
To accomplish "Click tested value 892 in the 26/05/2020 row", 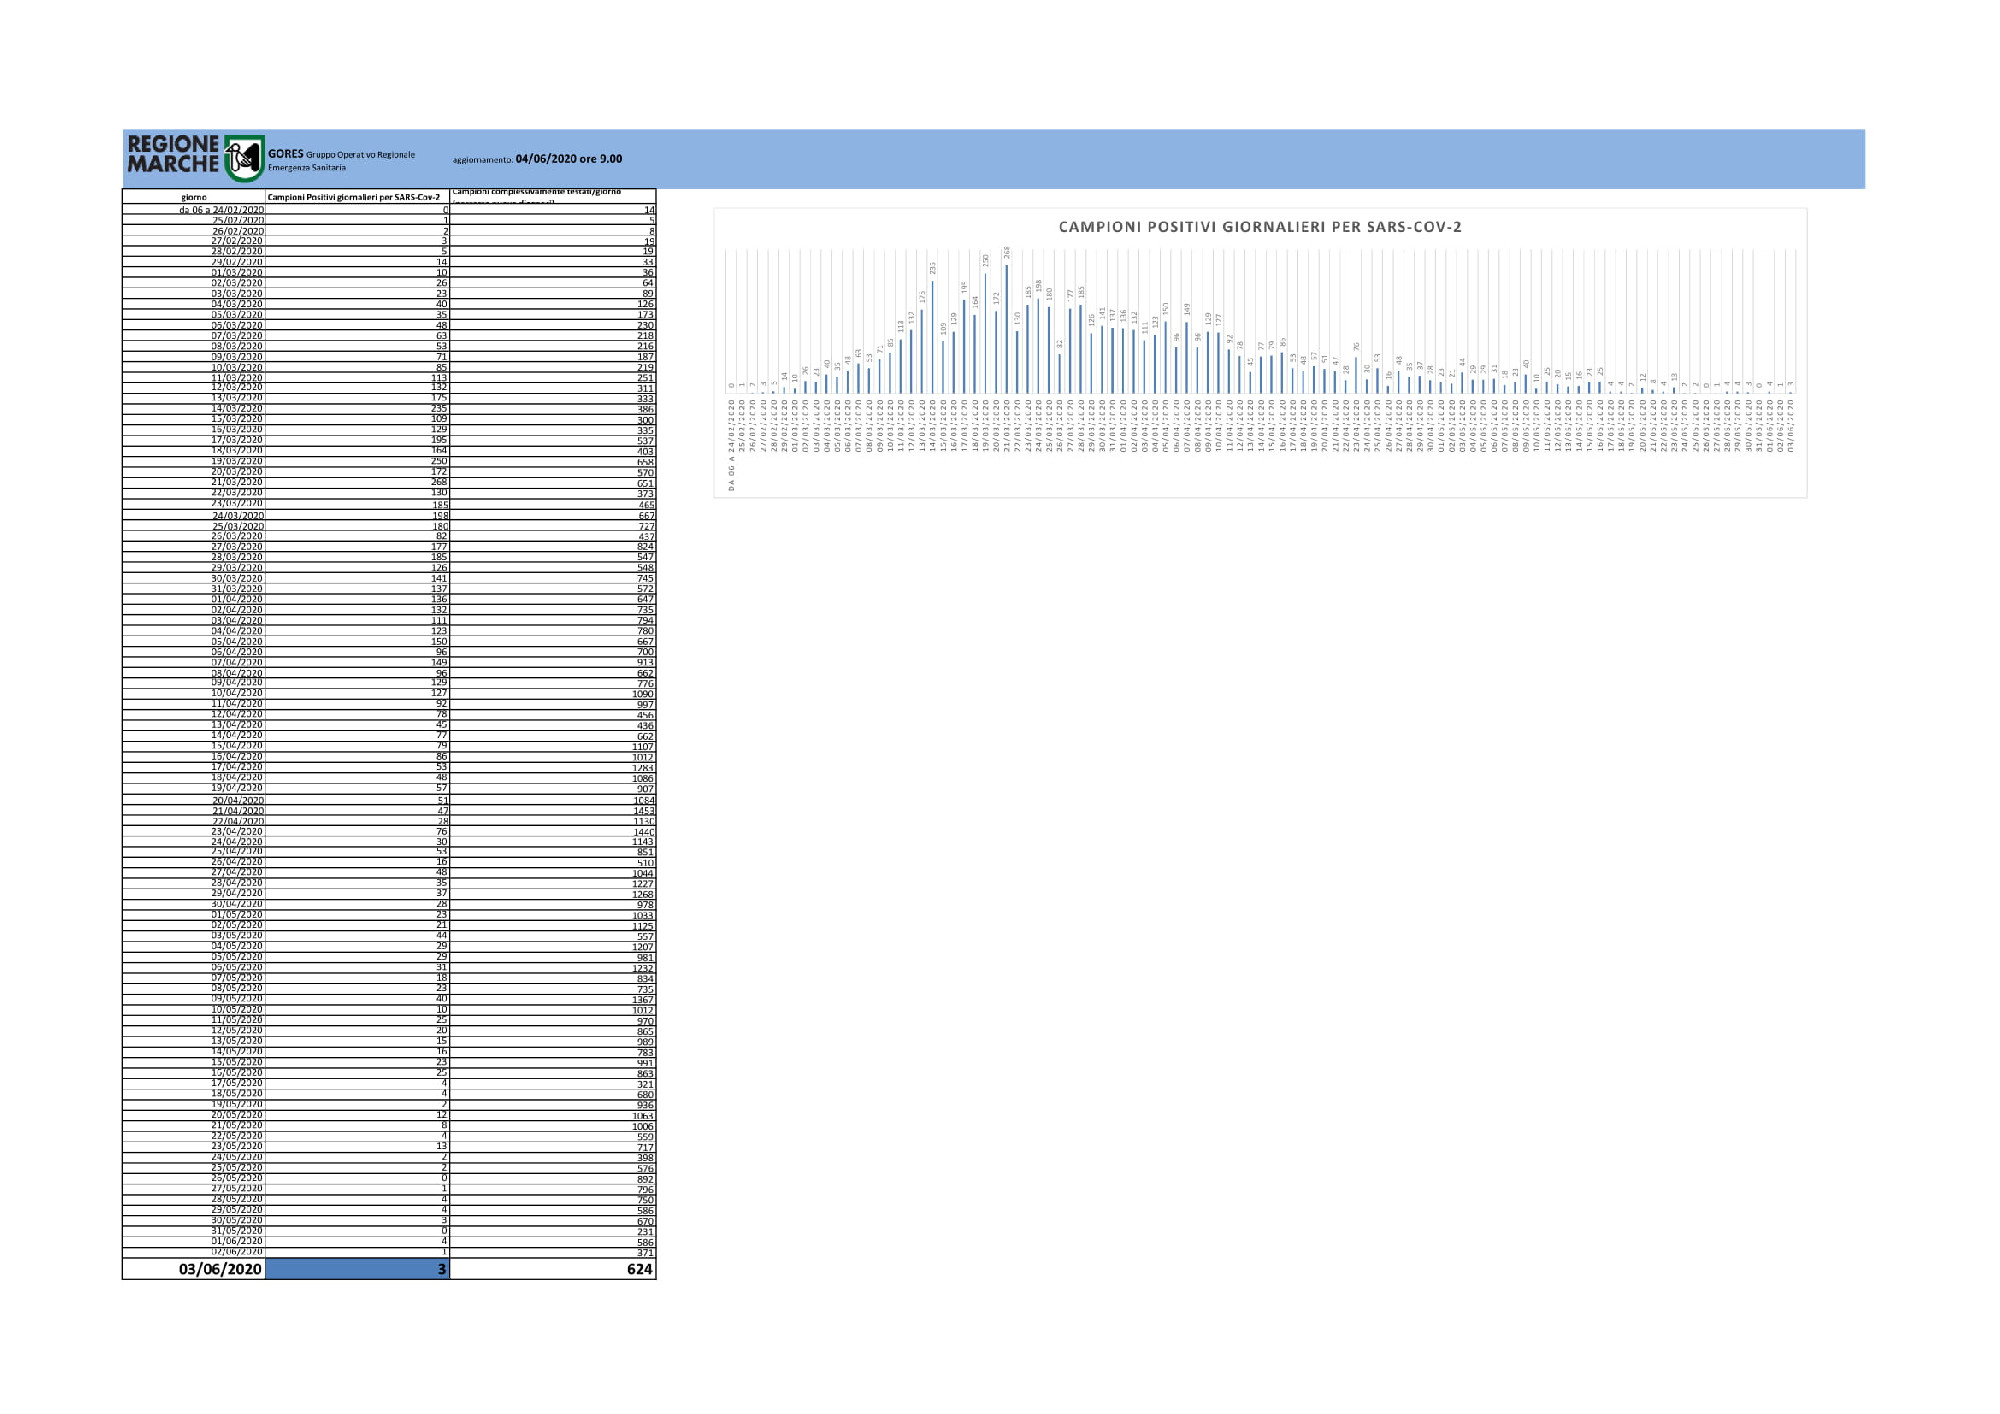I will coord(645,1179).
